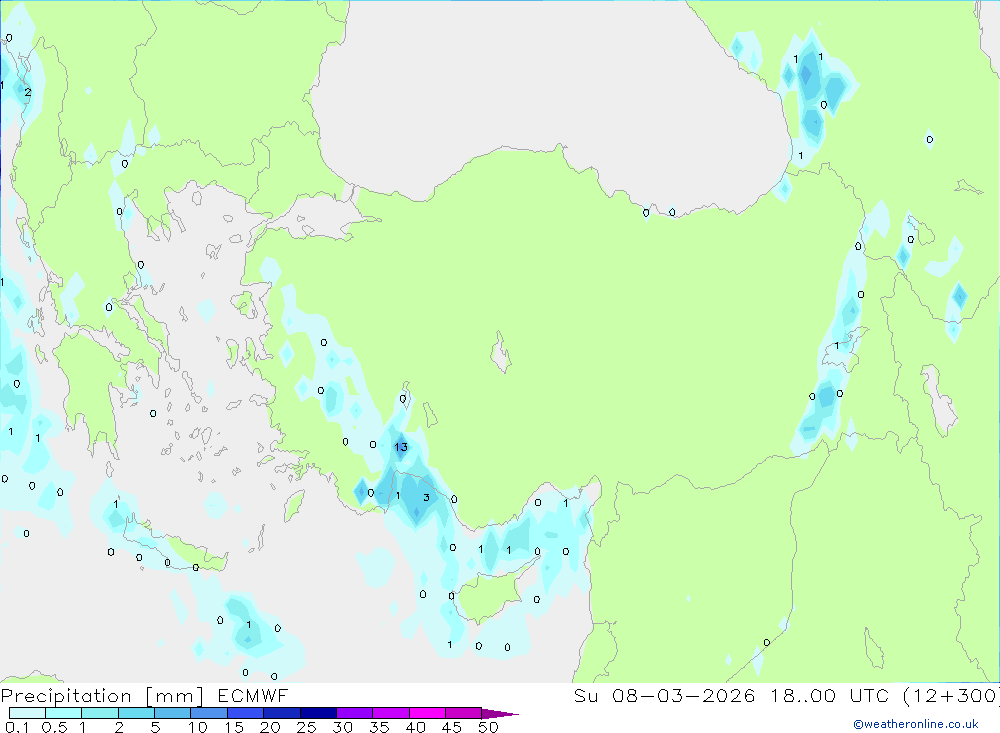Click the 'Su 08-03-2026' date text
The image size is (1000, 733).
point(664,696)
